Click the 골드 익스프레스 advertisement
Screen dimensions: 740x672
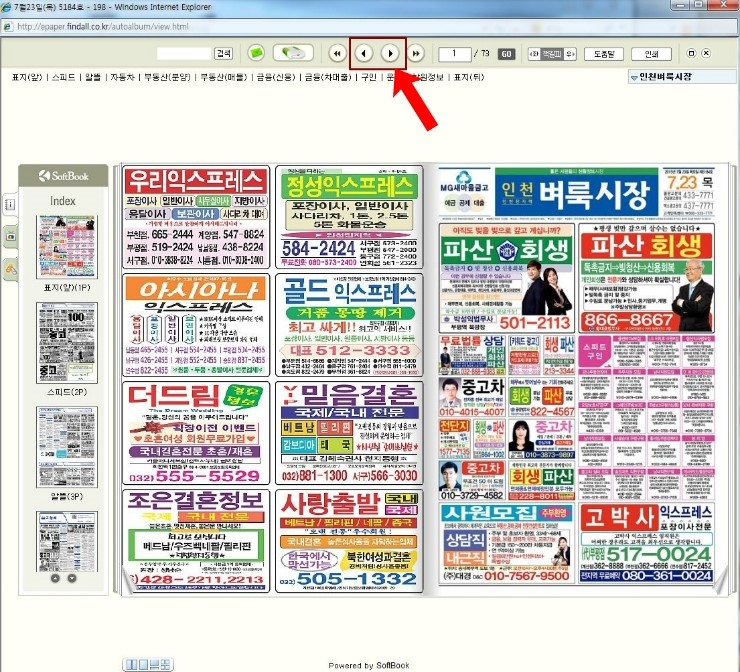click(x=349, y=325)
